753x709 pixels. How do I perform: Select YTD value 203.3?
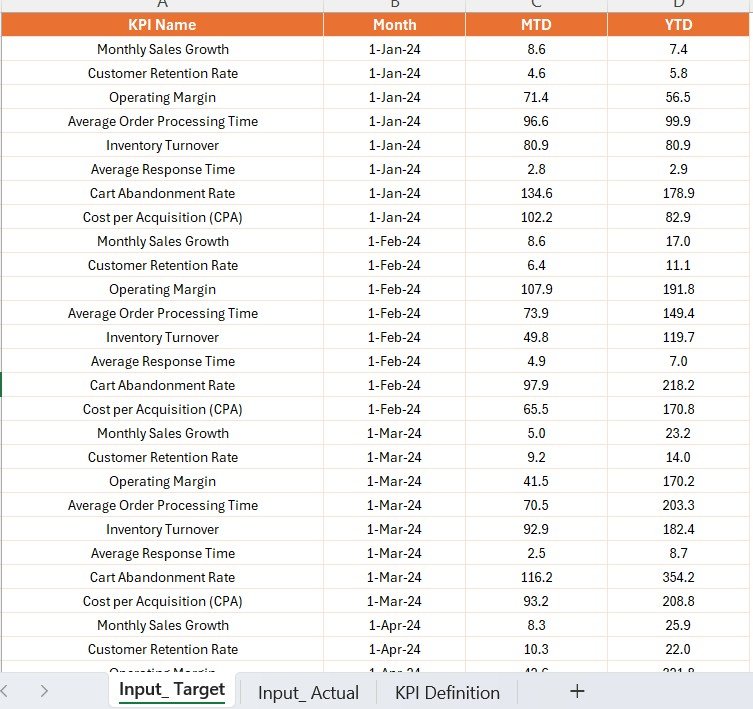click(678, 505)
